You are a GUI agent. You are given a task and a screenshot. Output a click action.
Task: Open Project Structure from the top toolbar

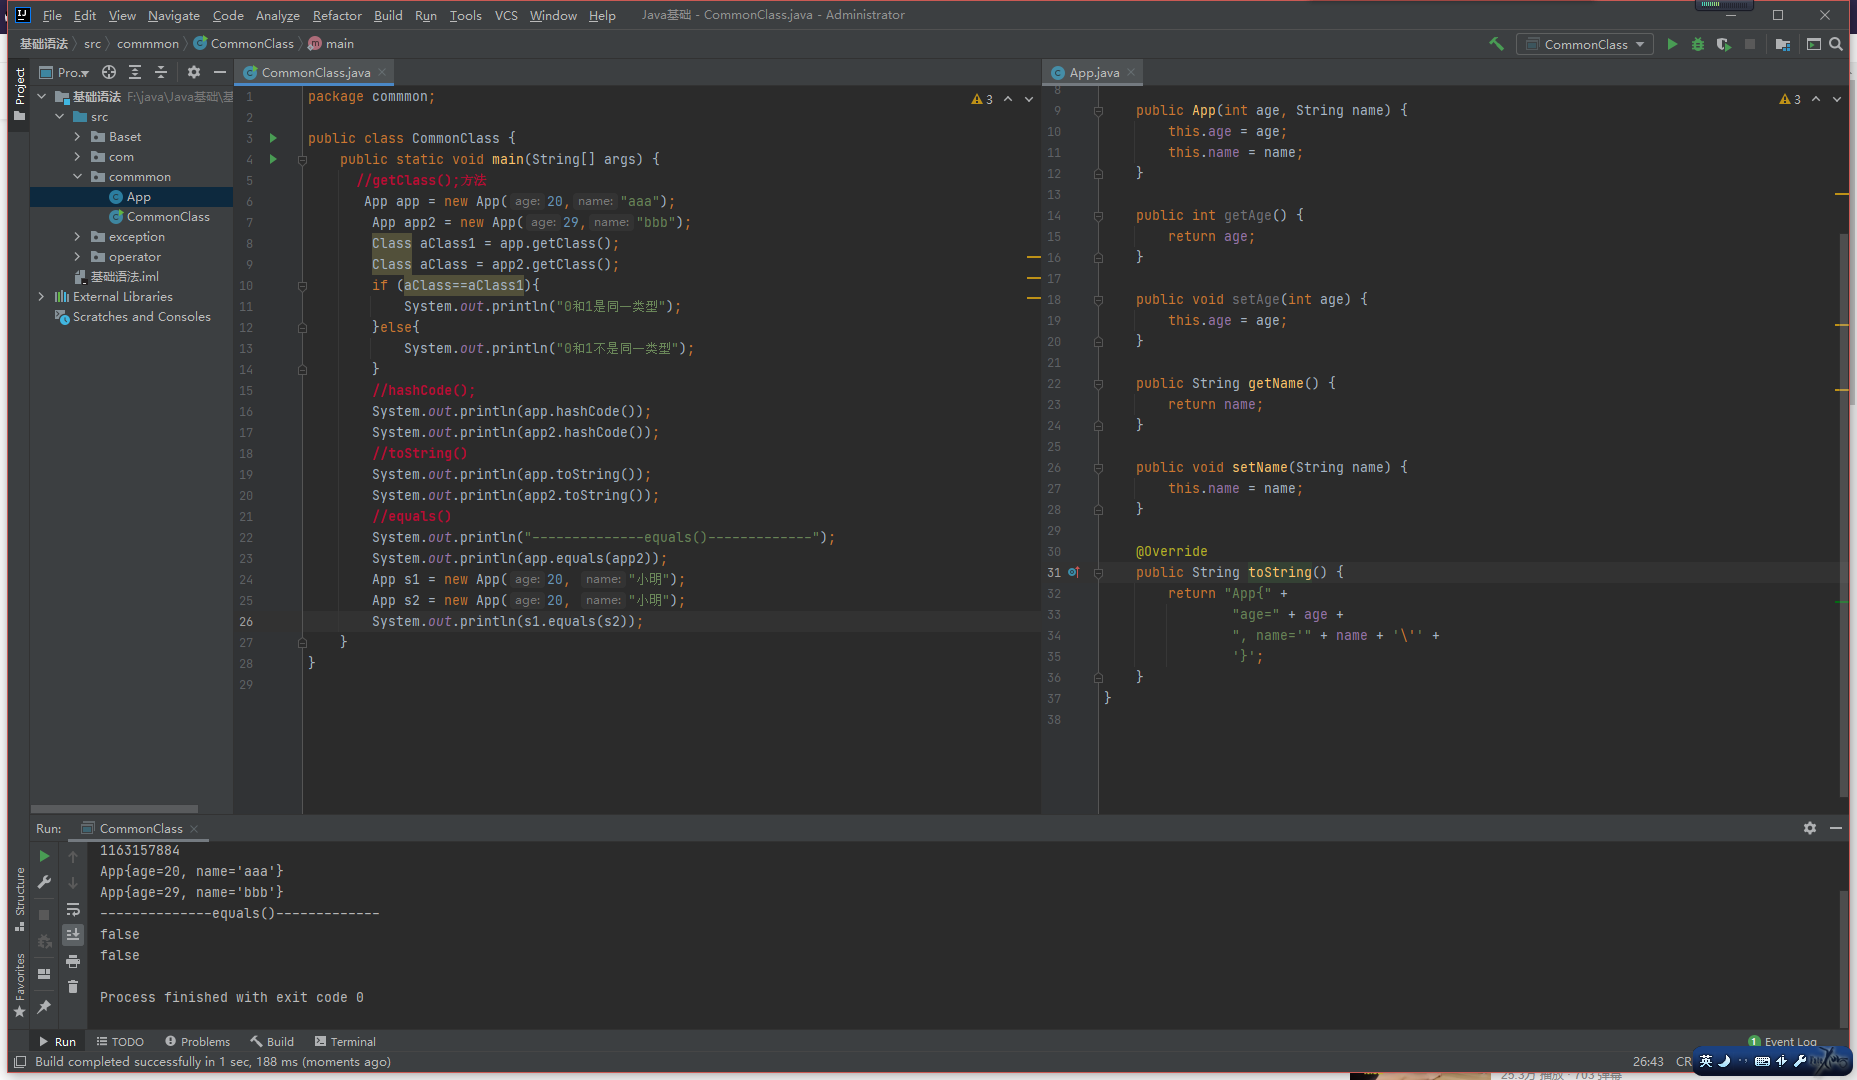[x=1782, y=44]
